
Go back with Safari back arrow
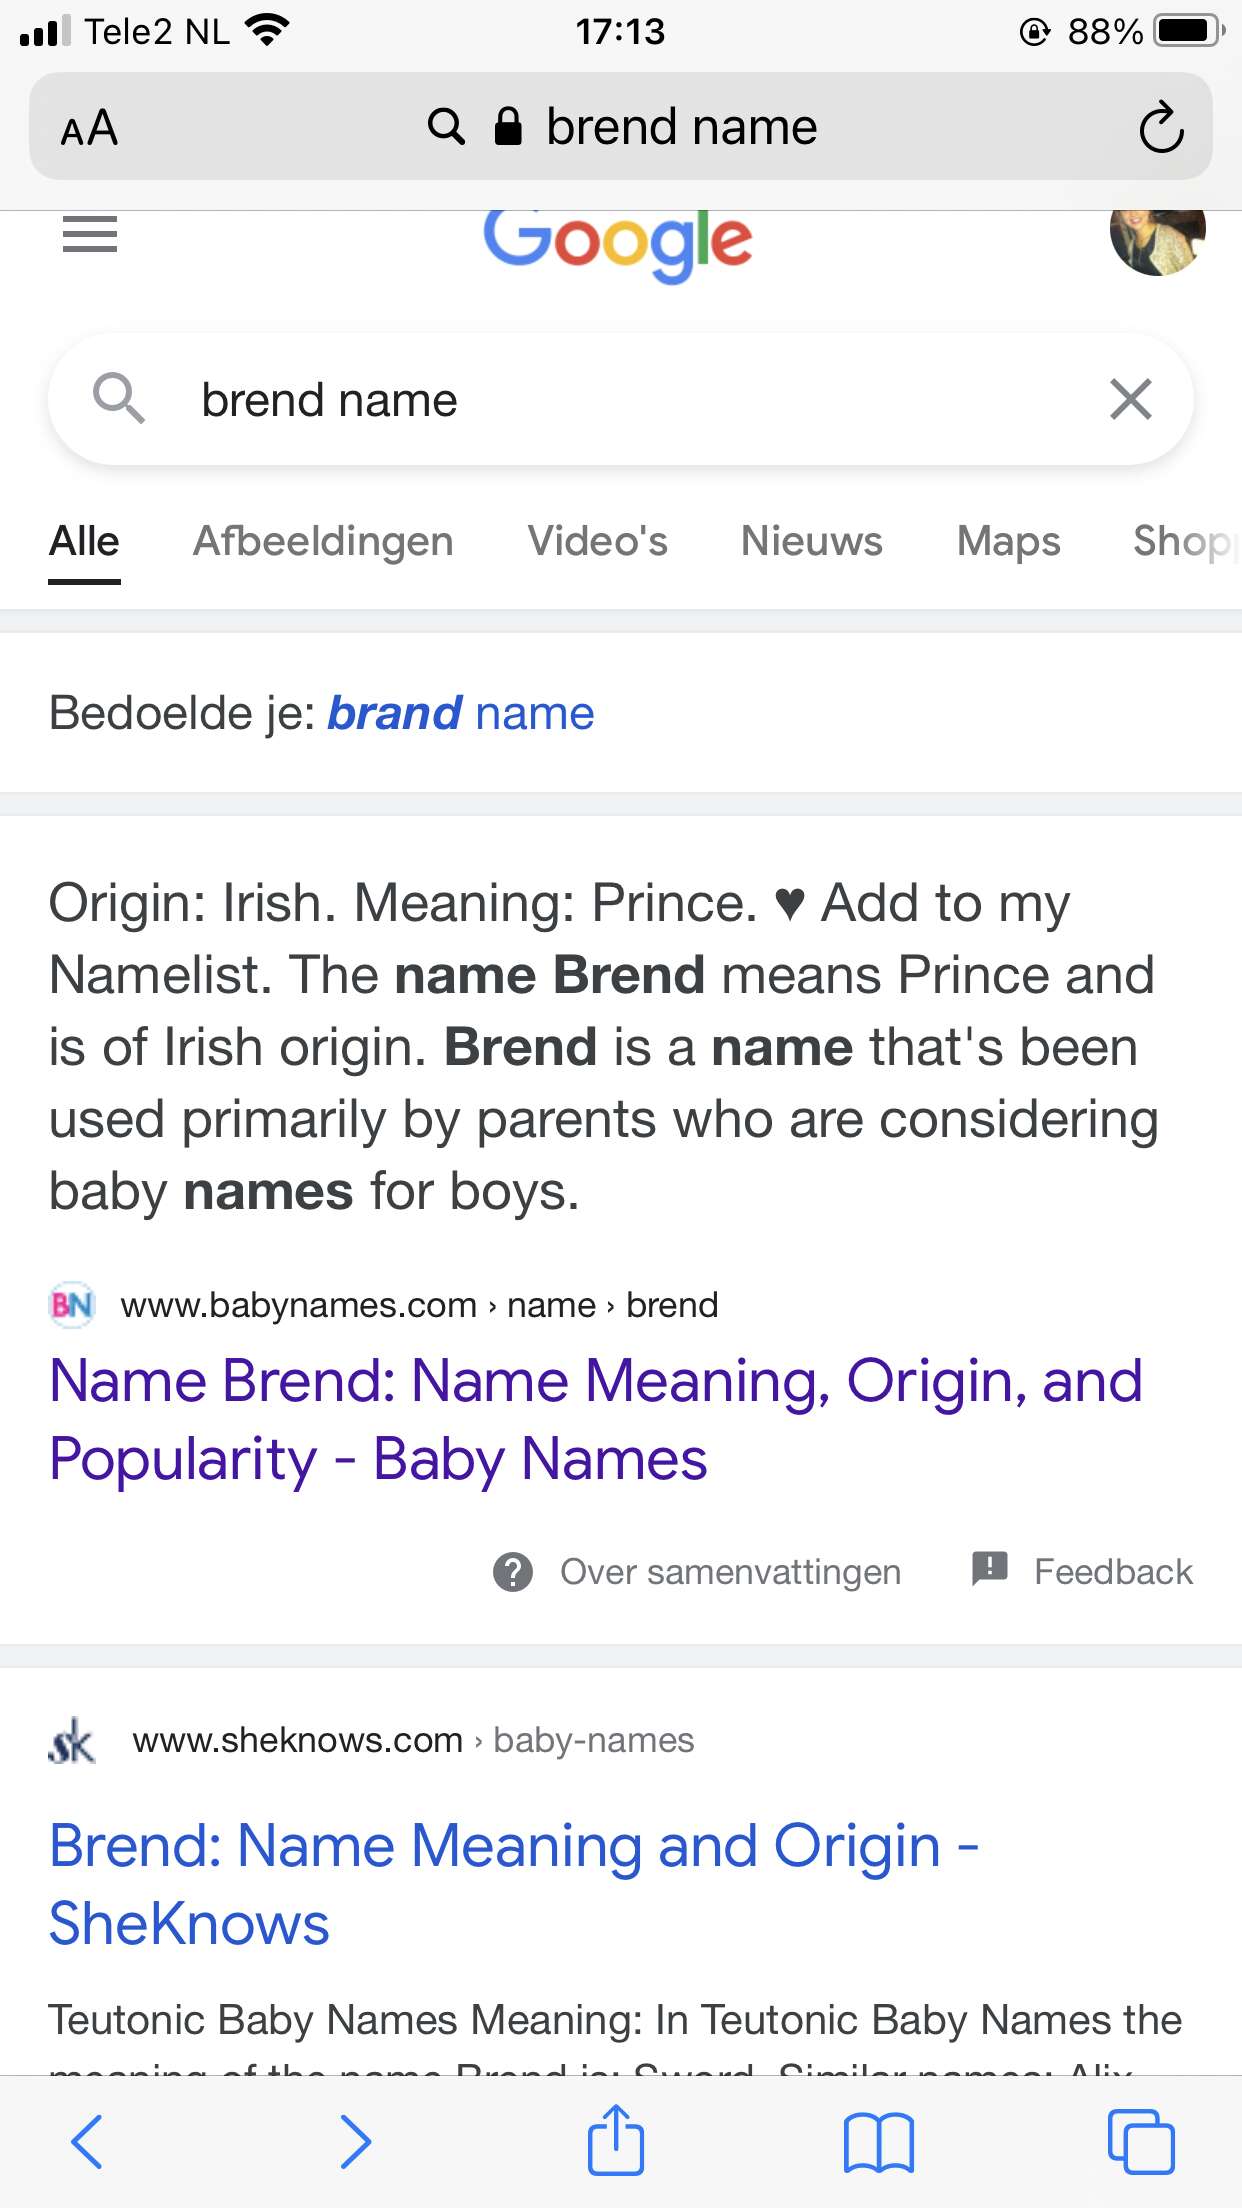pyautogui.click(x=87, y=2141)
